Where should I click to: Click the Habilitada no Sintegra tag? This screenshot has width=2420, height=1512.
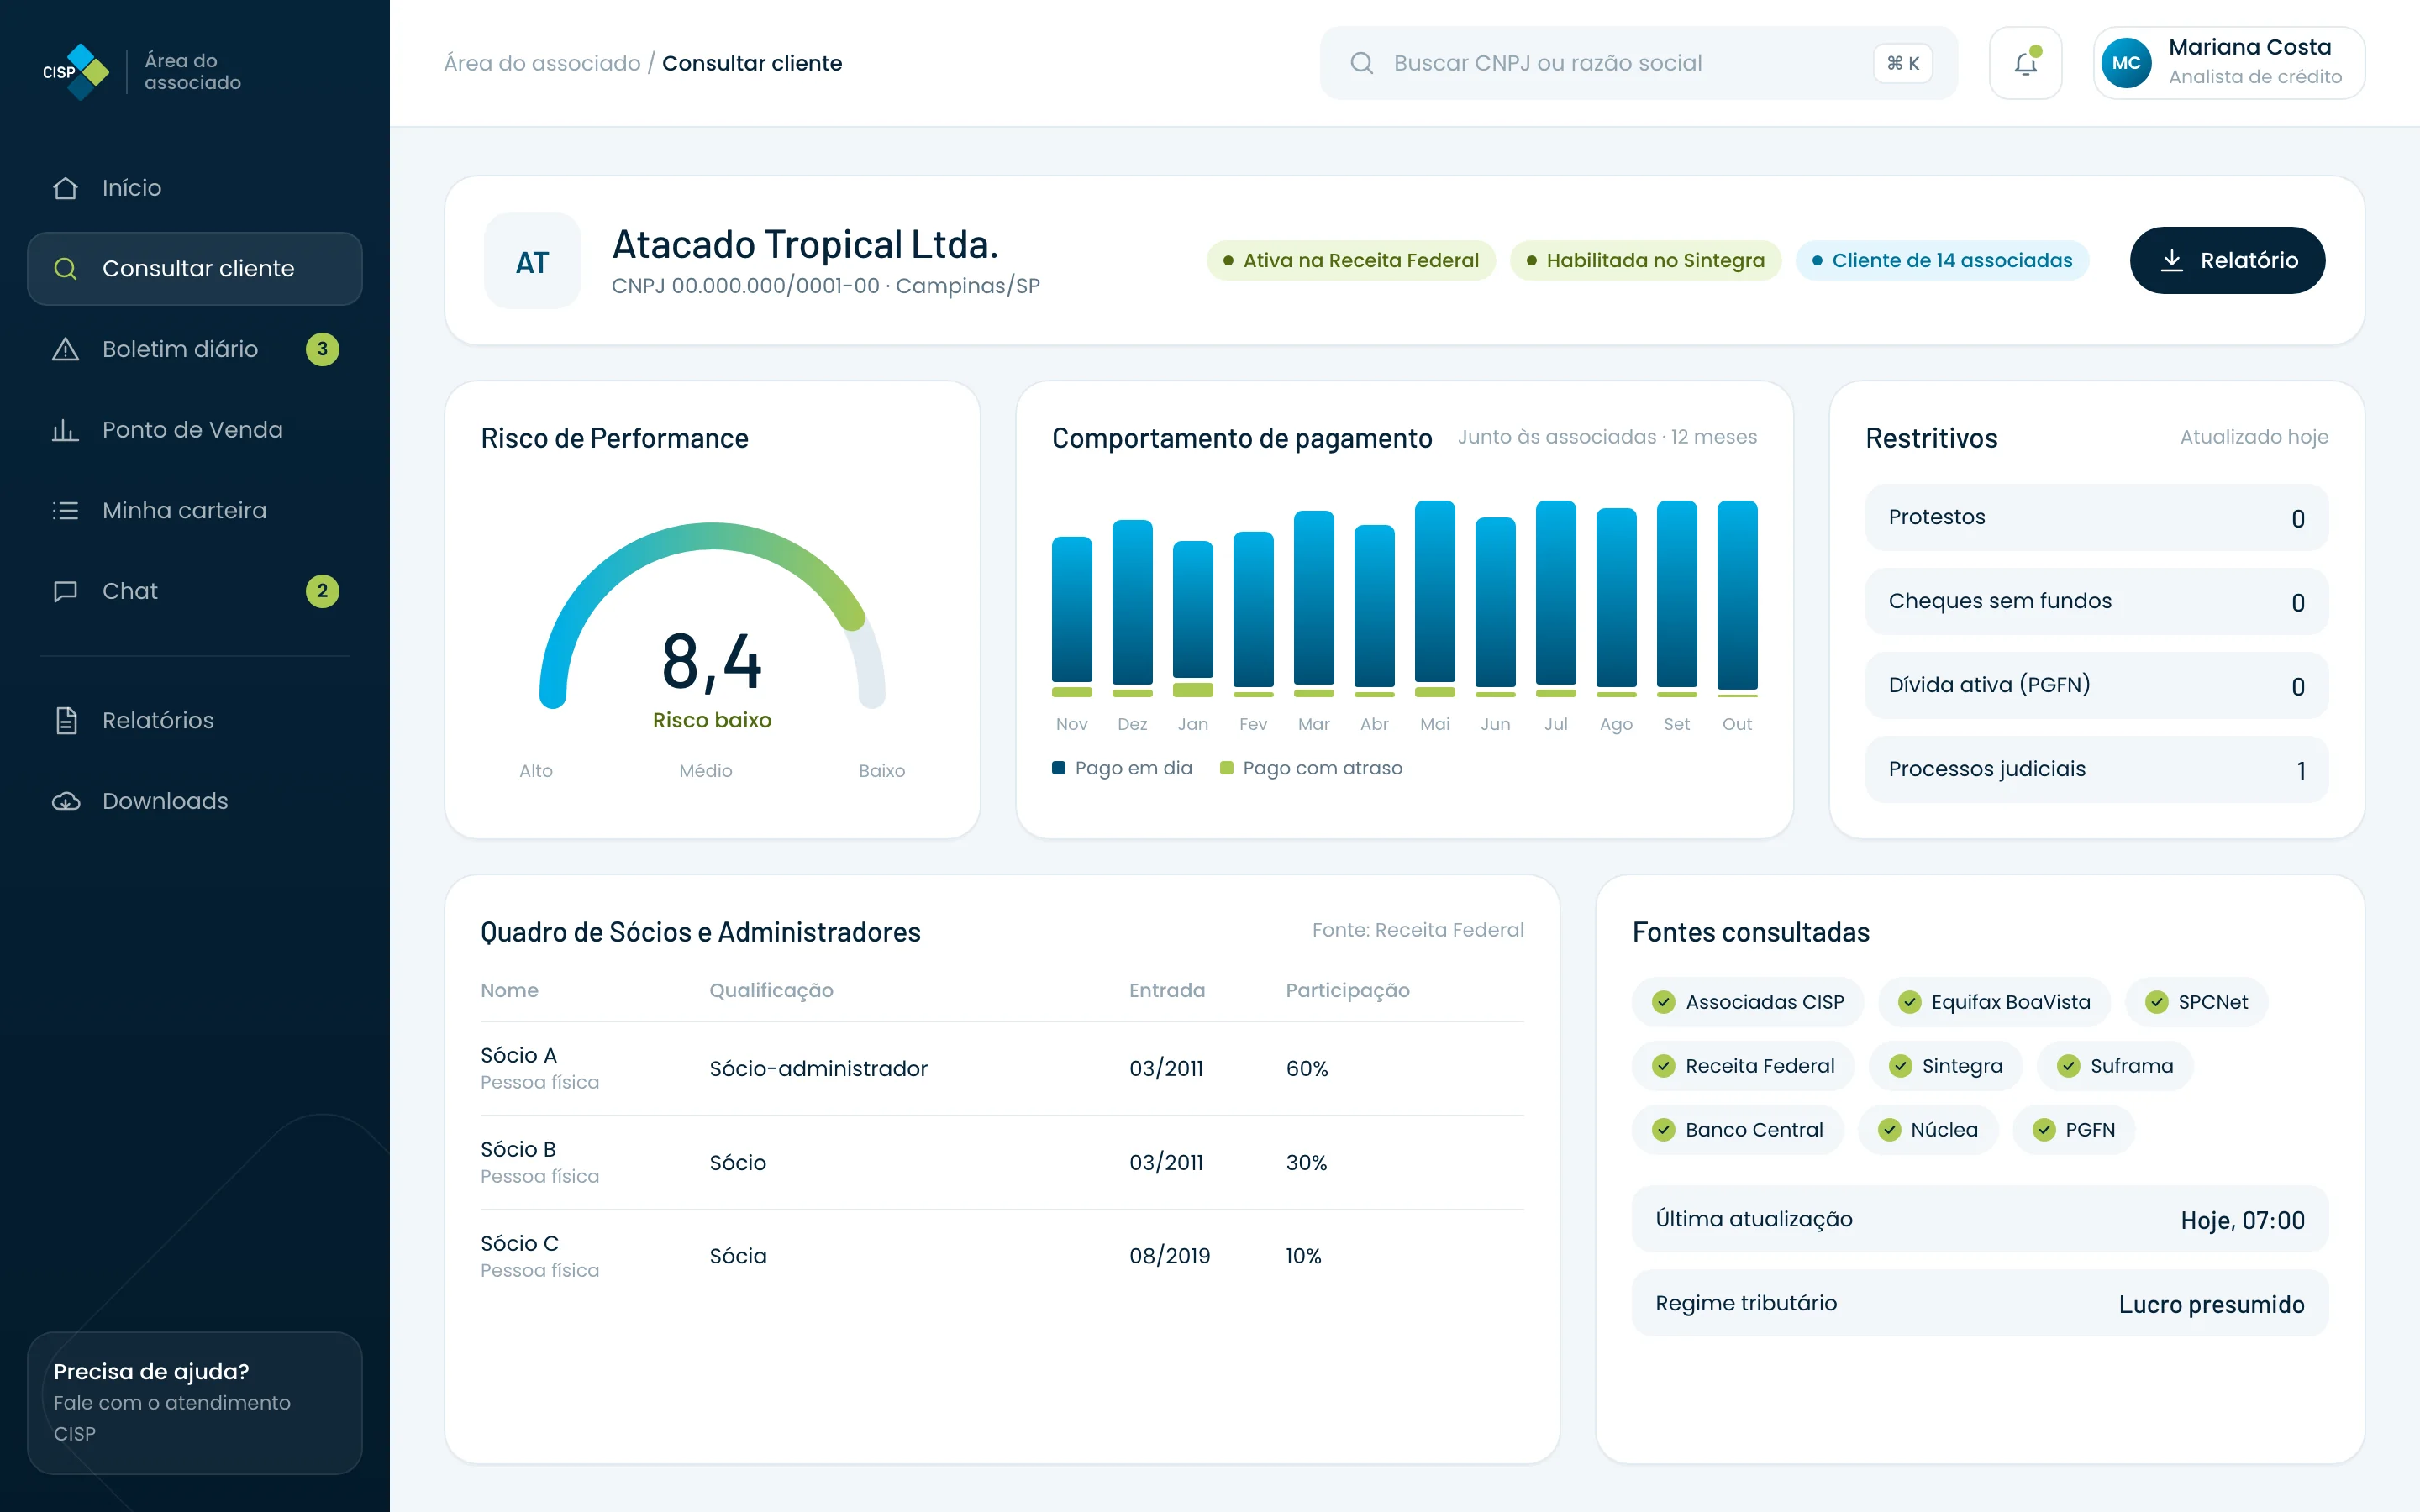[1645, 260]
